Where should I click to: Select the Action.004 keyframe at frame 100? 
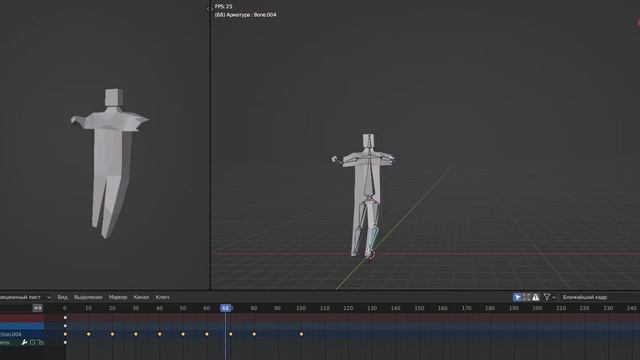click(x=302, y=334)
